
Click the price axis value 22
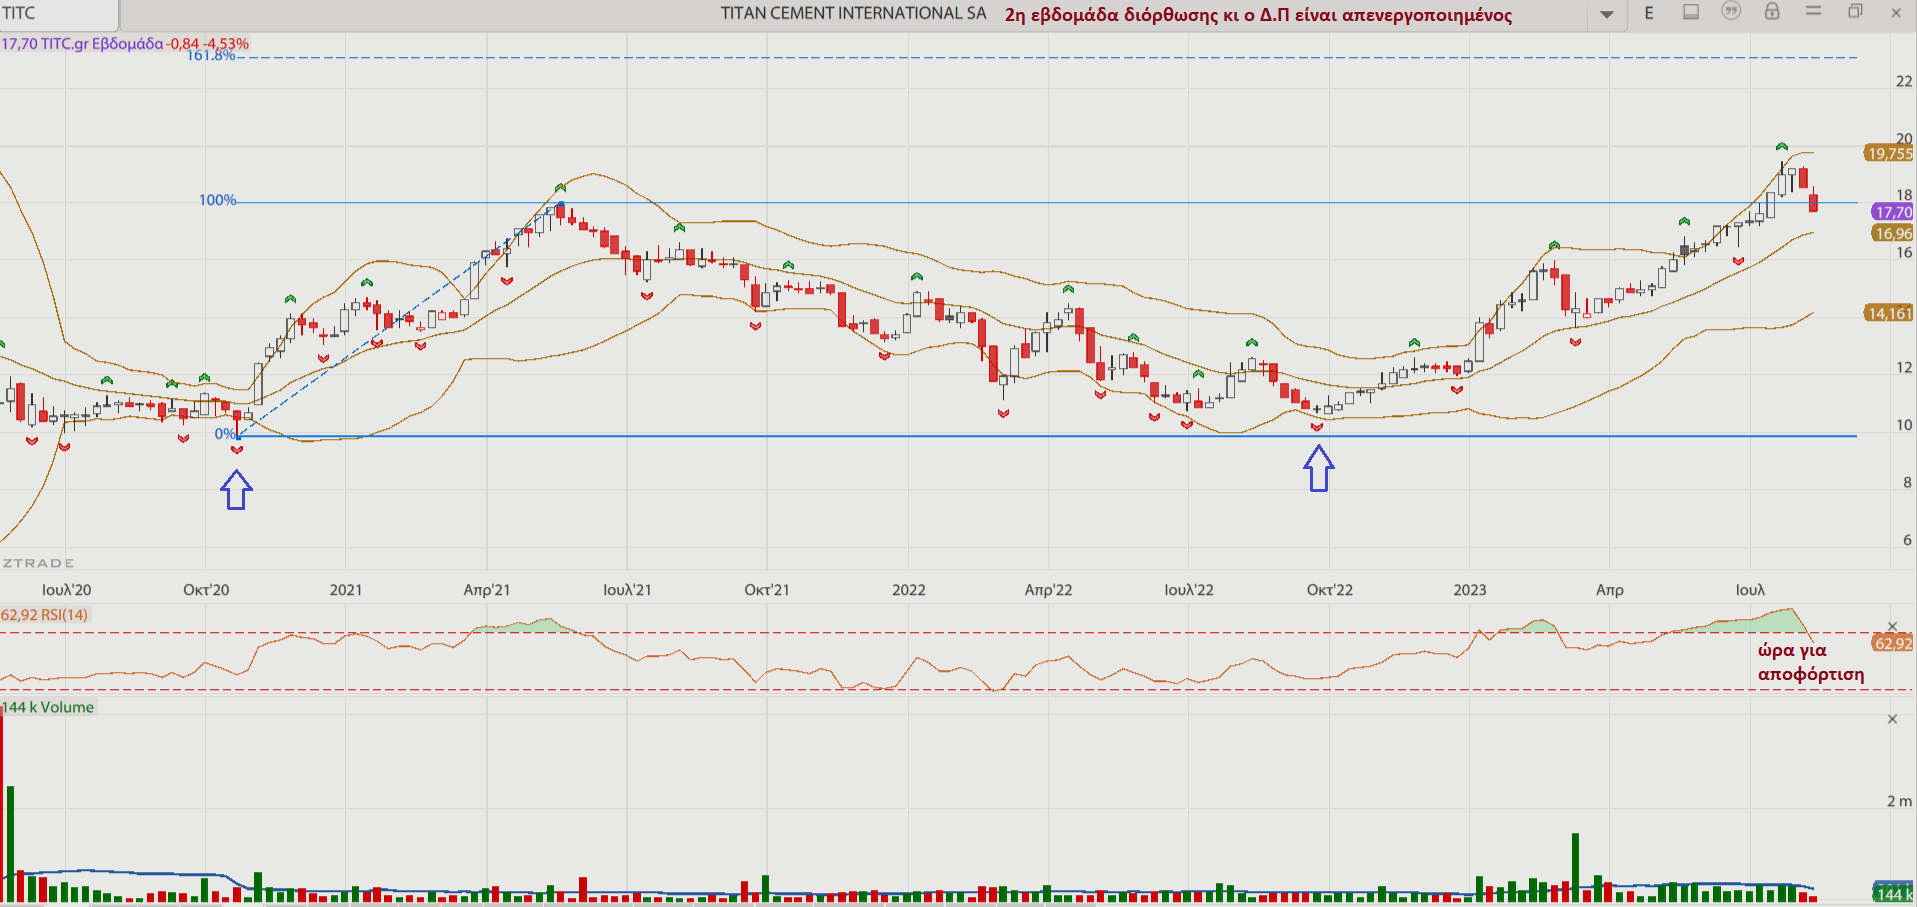(x=1904, y=82)
